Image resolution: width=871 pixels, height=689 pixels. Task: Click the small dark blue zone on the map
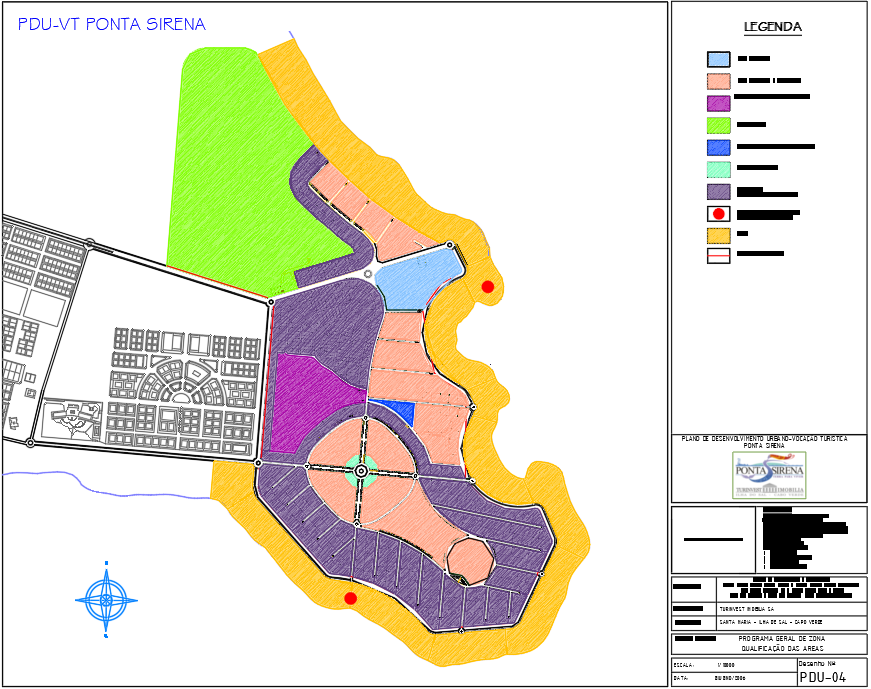(x=395, y=410)
